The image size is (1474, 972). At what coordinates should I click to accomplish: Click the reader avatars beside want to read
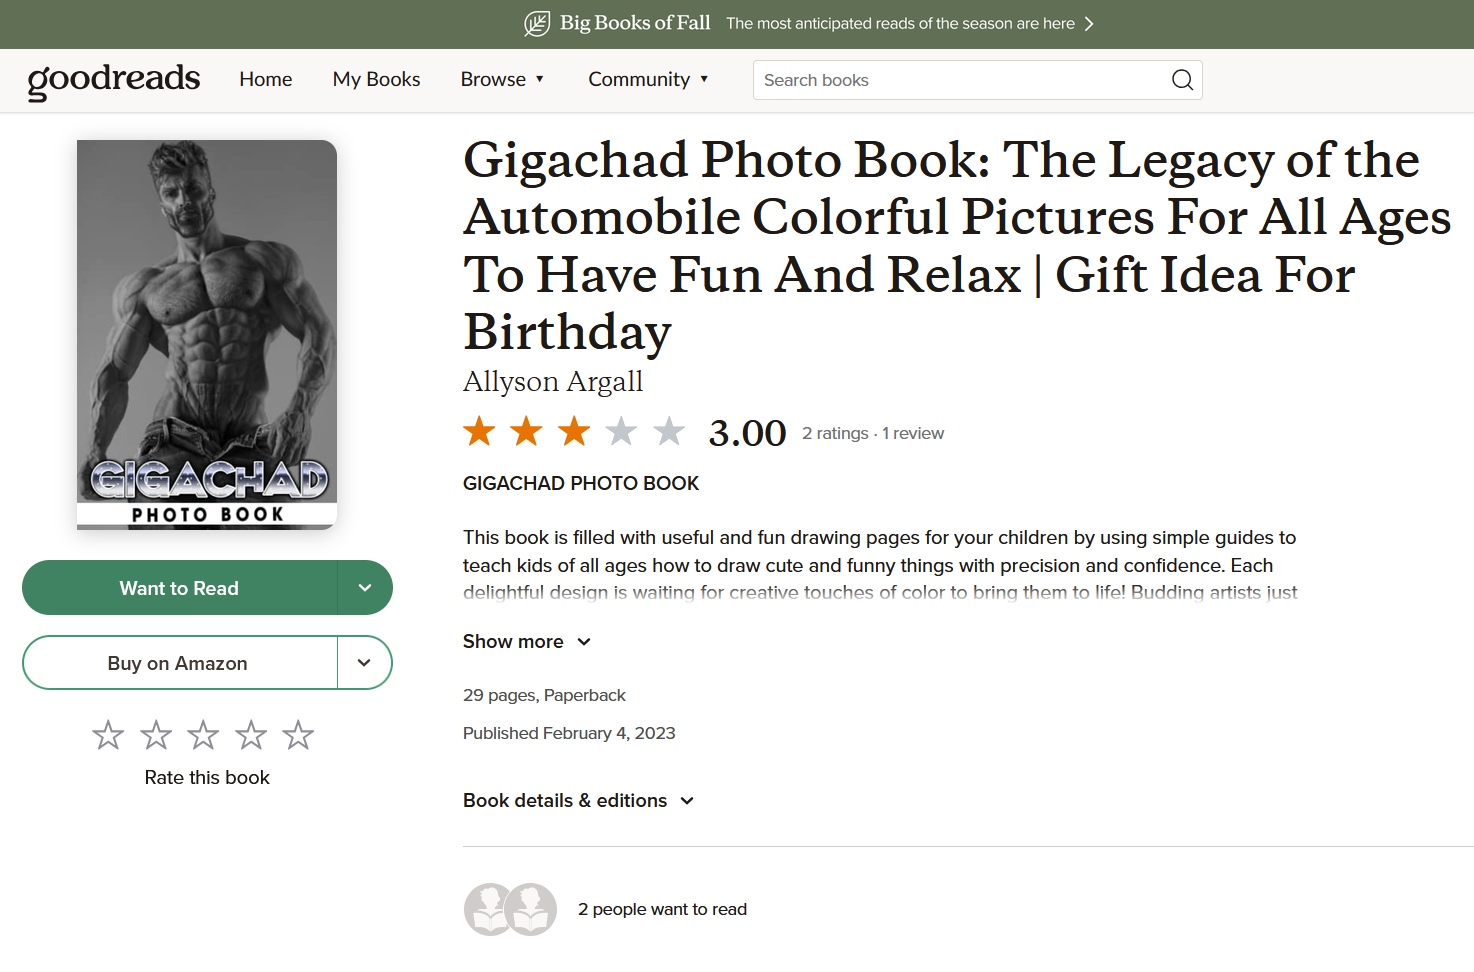coord(510,909)
